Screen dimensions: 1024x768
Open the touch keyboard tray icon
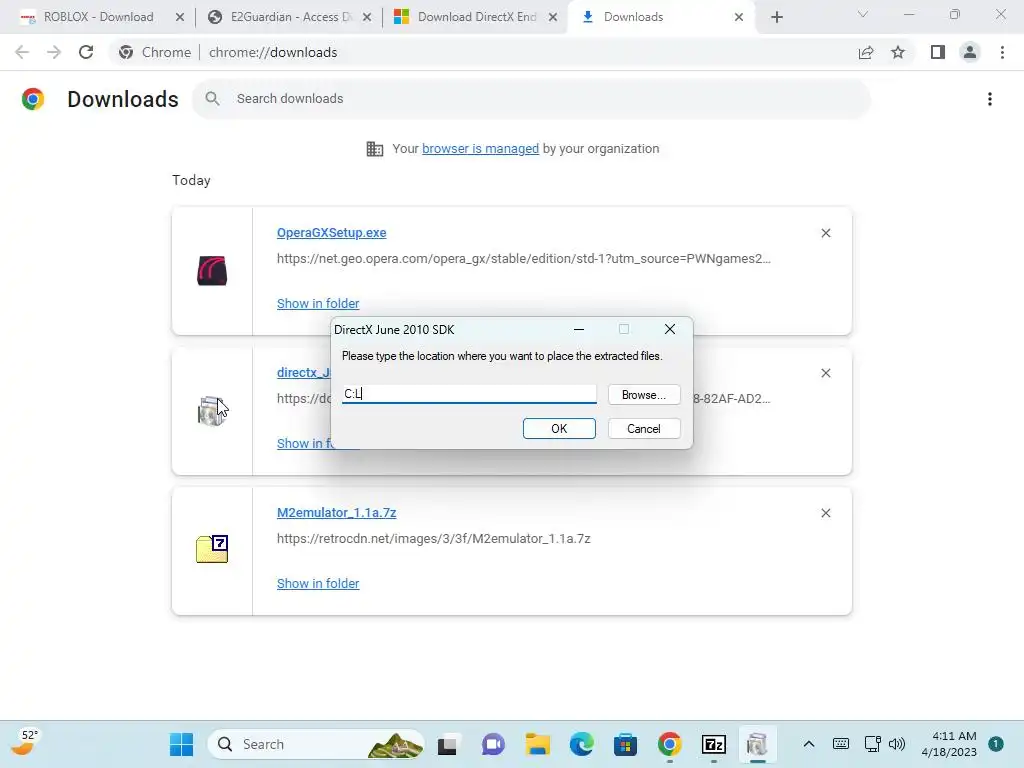(x=840, y=744)
